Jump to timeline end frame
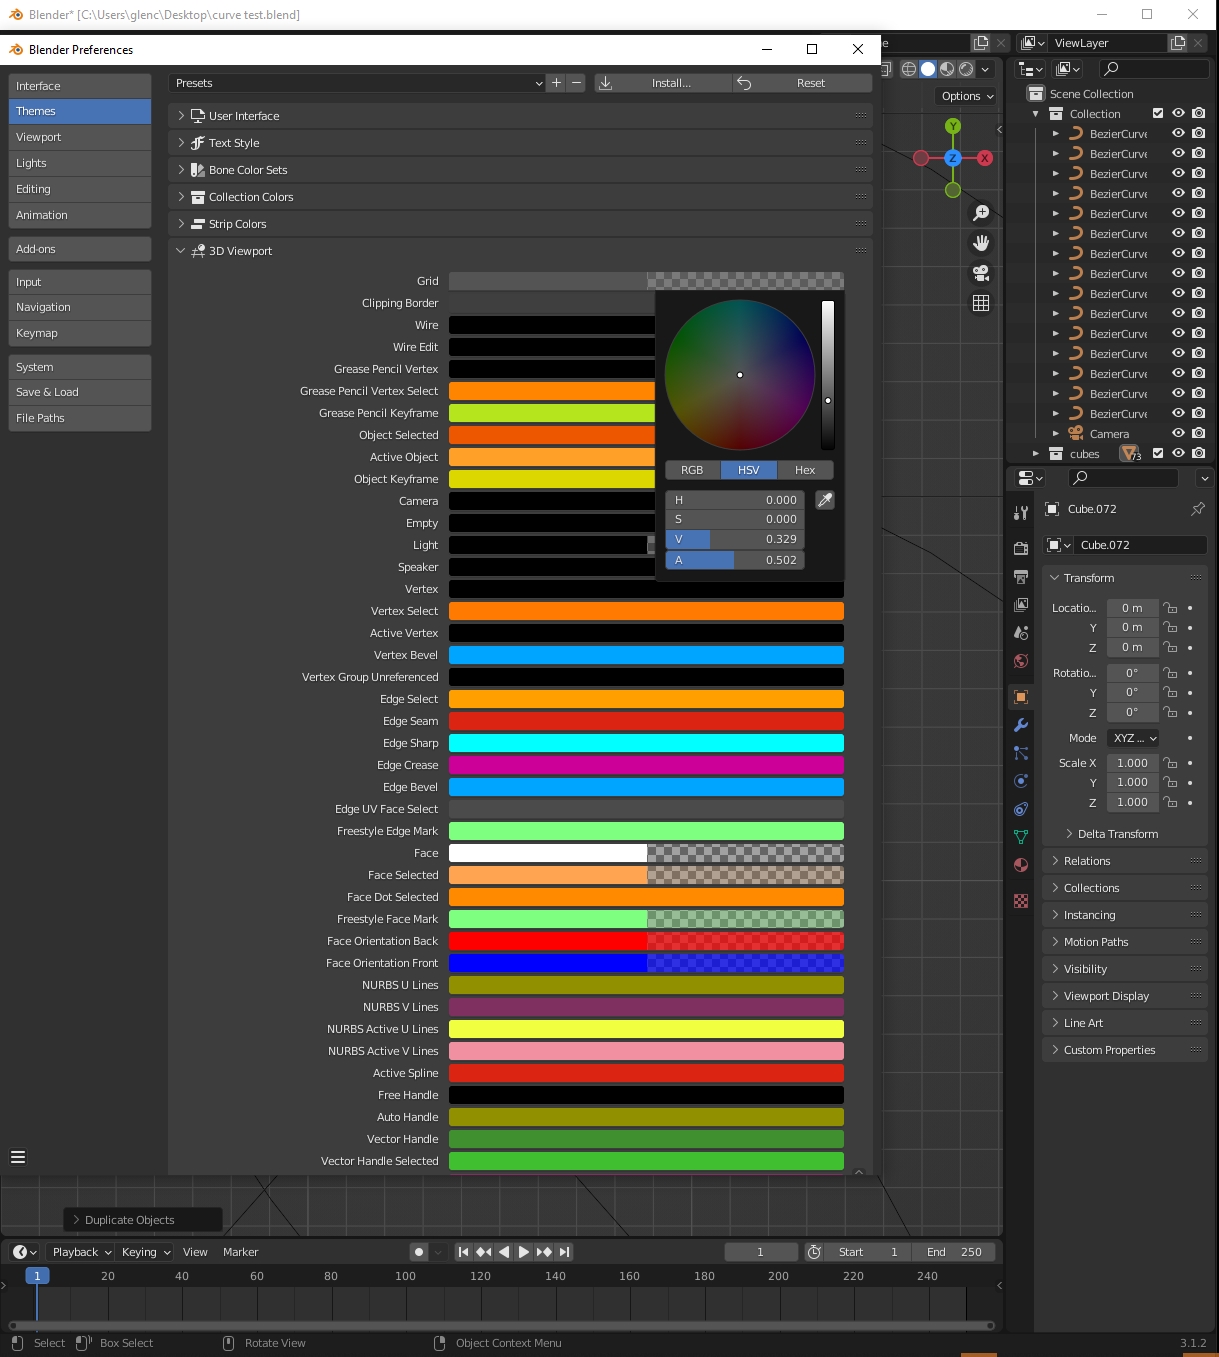This screenshot has width=1219, height=1357. click(564, 1252)
